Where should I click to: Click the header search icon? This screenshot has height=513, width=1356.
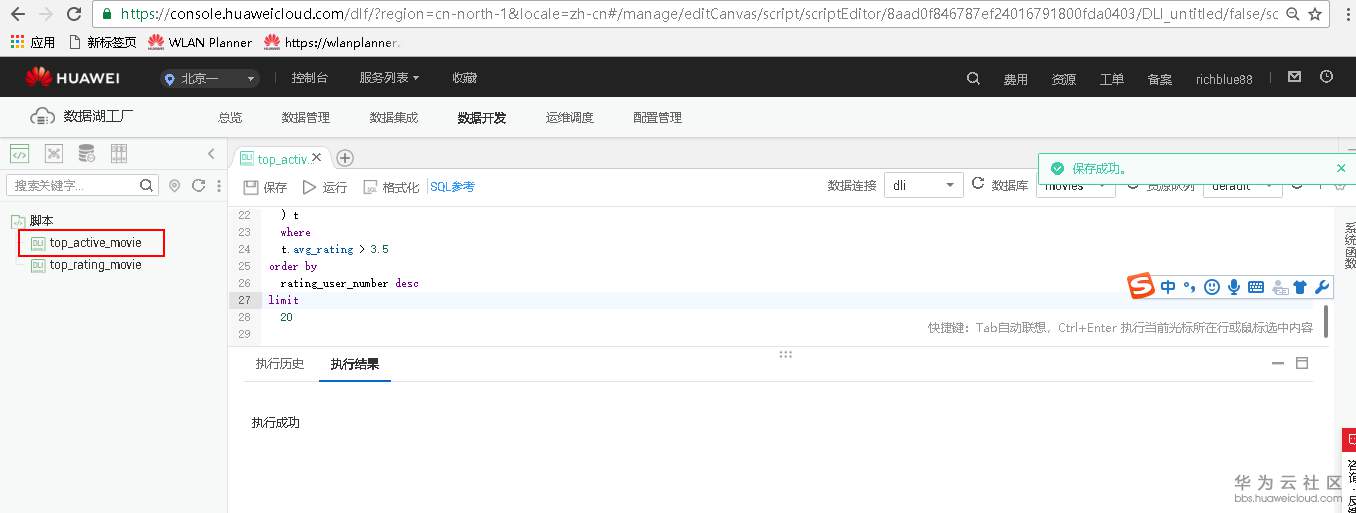pos(973,78)
